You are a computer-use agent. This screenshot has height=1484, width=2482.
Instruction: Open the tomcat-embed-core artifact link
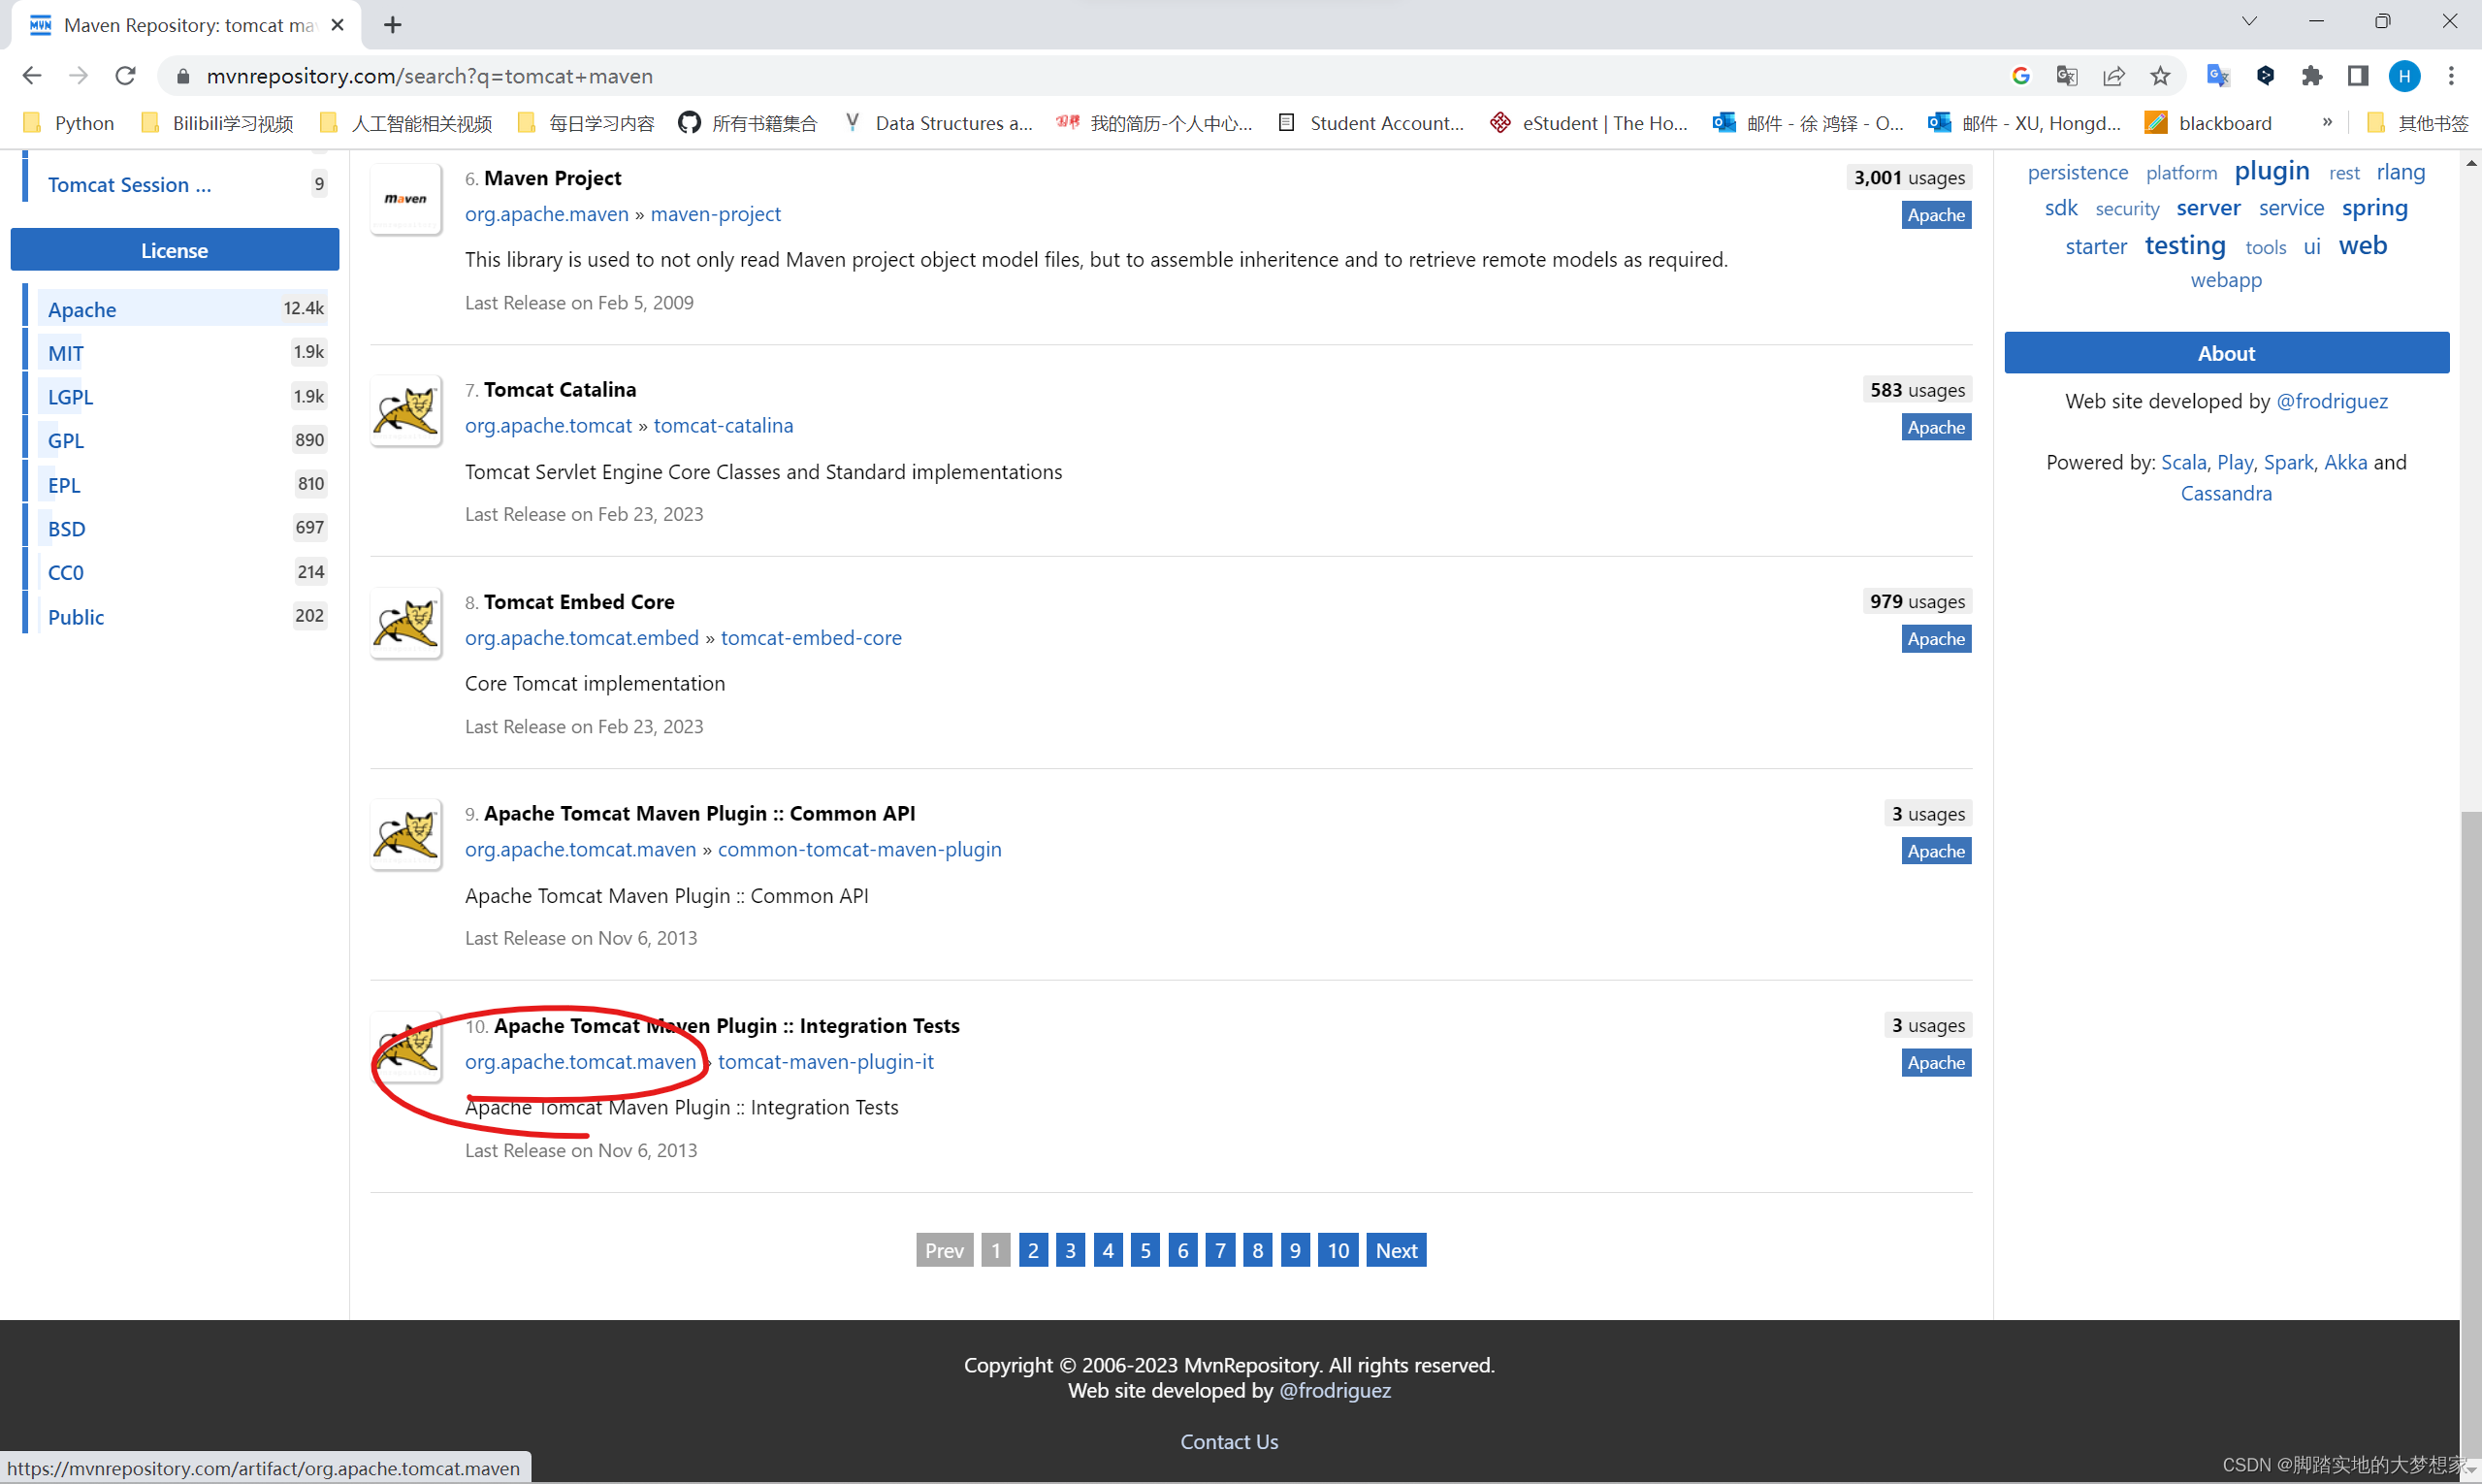pos(811,638)
